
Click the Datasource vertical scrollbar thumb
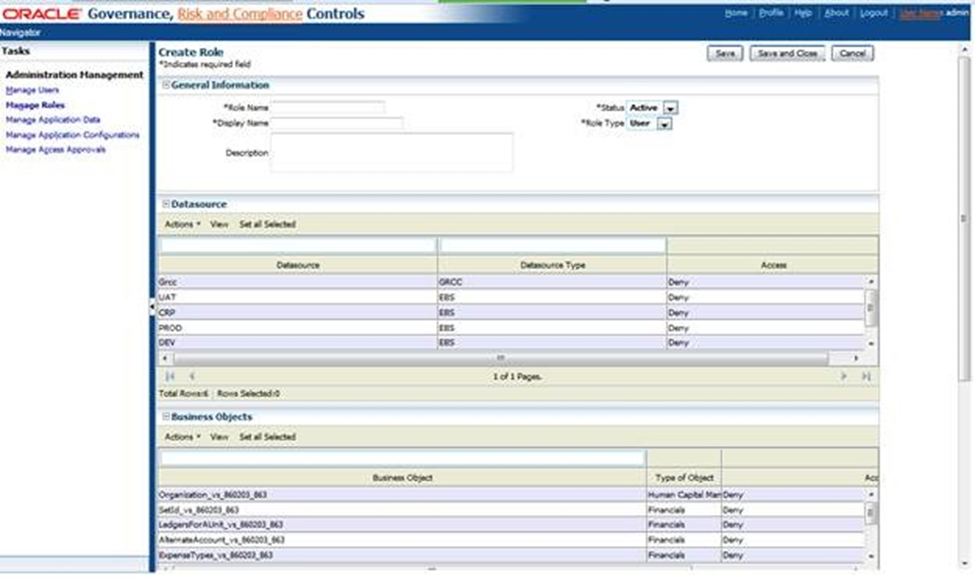coord(871,308)
